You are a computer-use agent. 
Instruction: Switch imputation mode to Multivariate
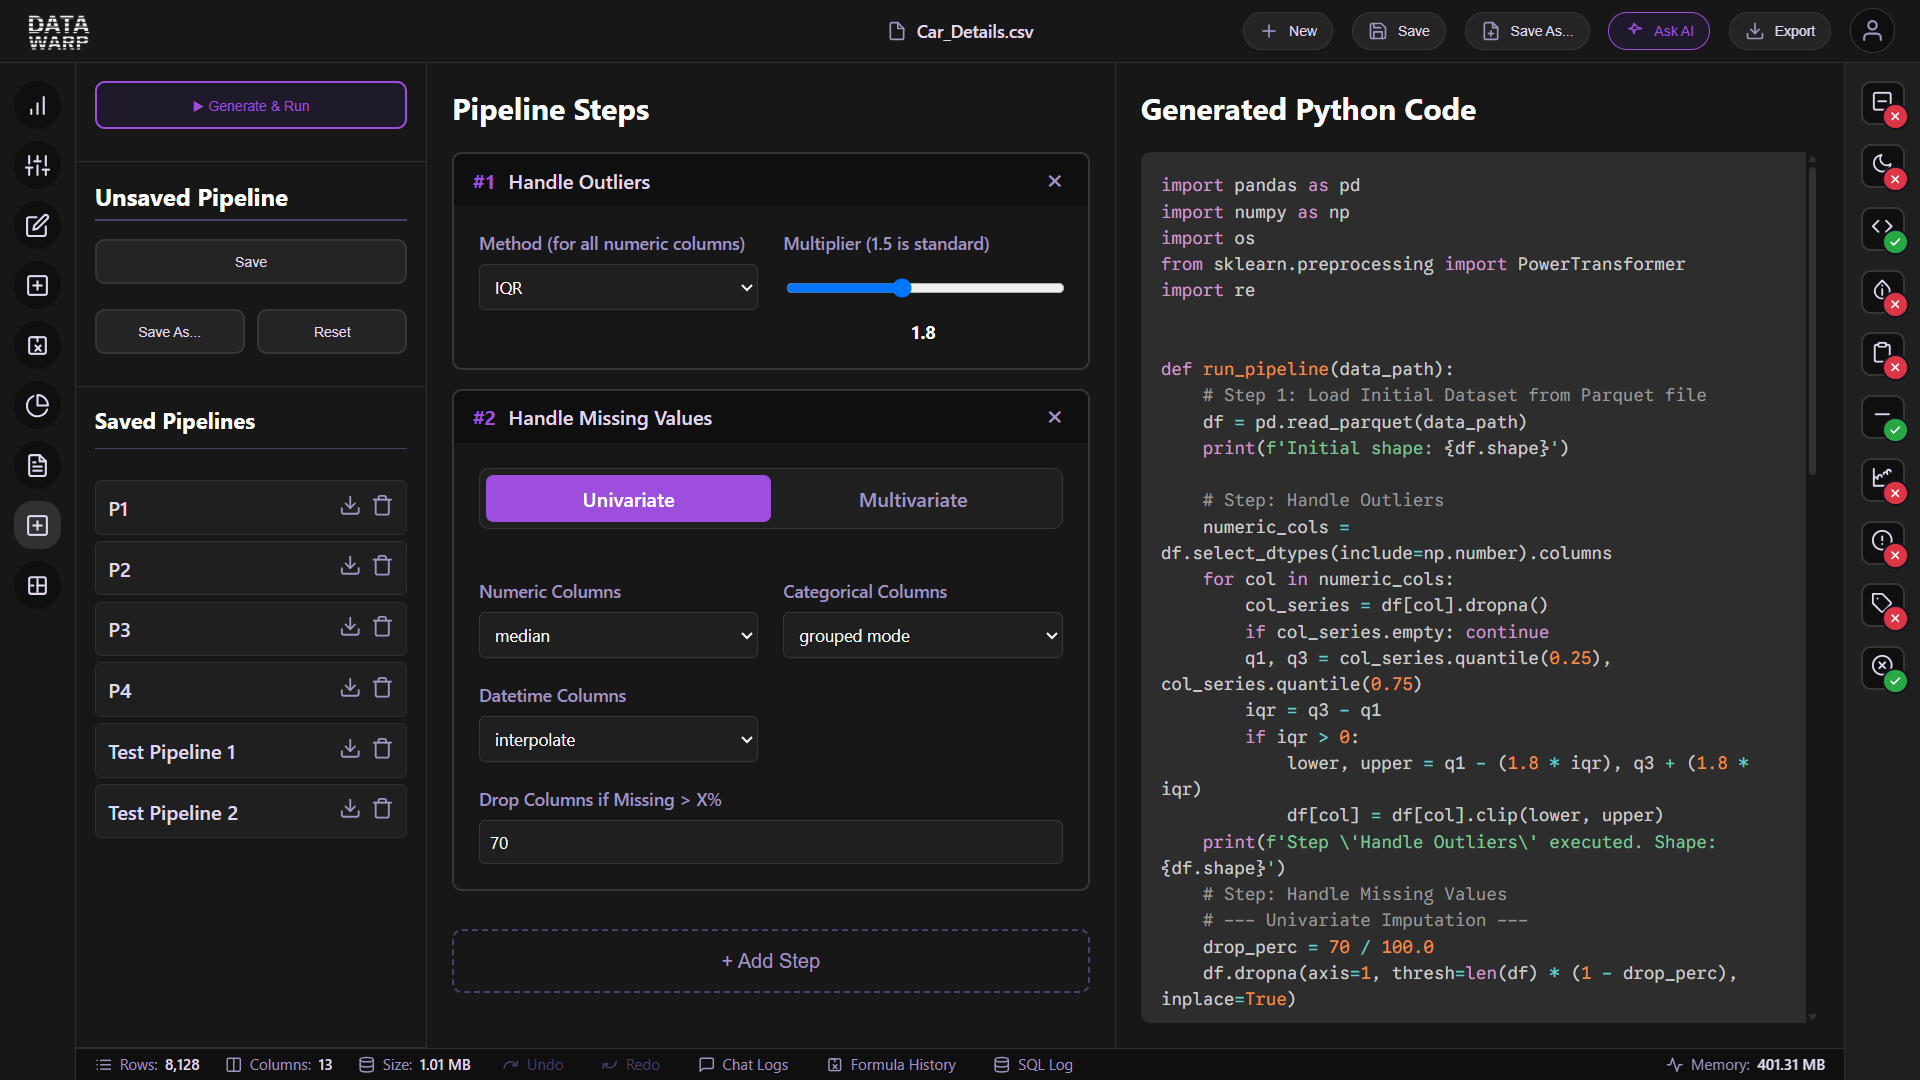pyautogui.click(x=913, y=499)
